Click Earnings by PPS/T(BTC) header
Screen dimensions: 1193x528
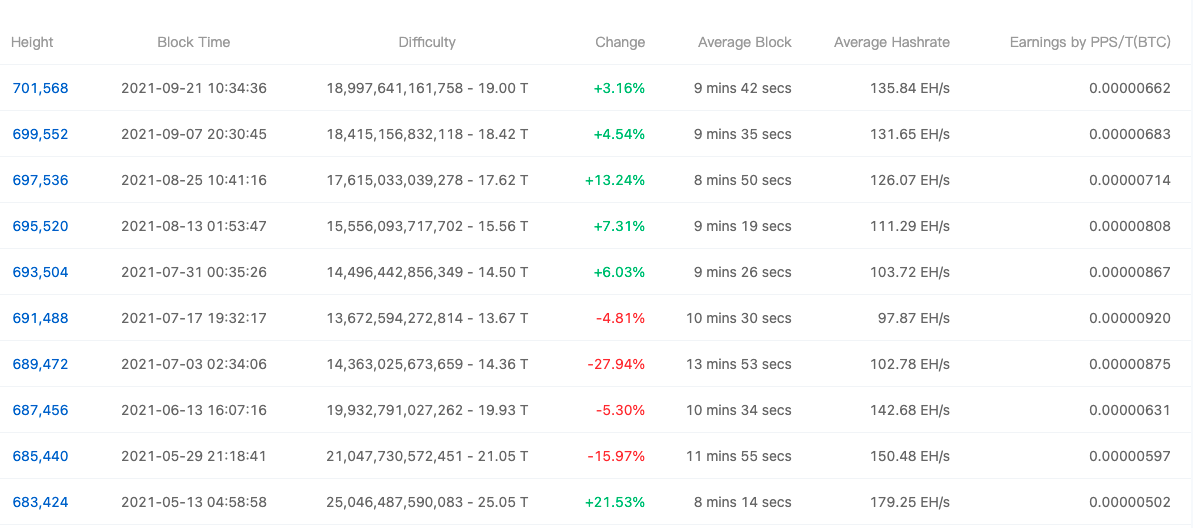(x=1090, y=42)
